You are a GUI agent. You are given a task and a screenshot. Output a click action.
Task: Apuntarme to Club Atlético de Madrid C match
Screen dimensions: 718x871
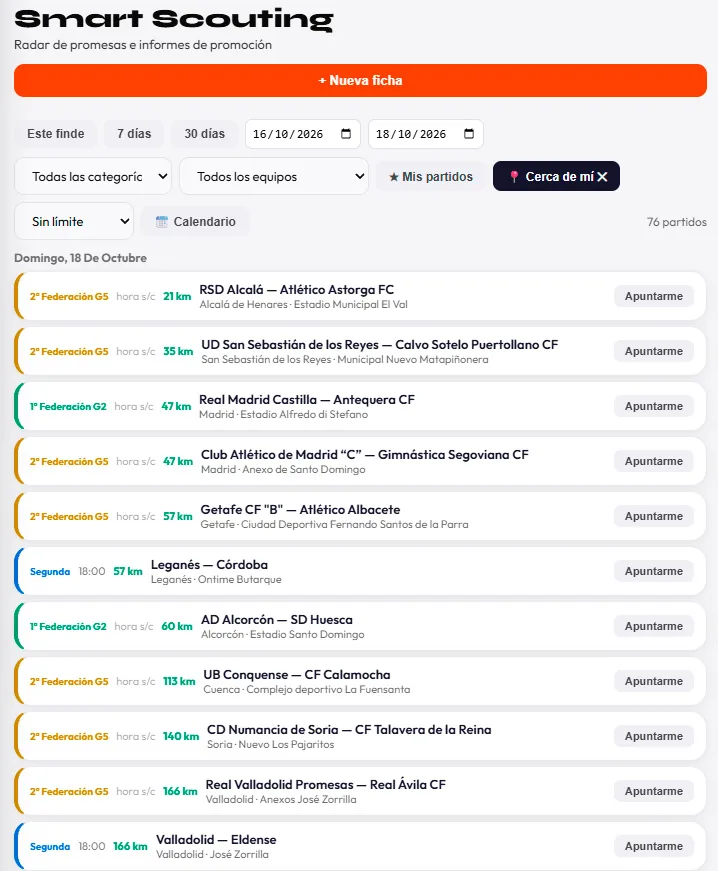(x=654, y=461)
